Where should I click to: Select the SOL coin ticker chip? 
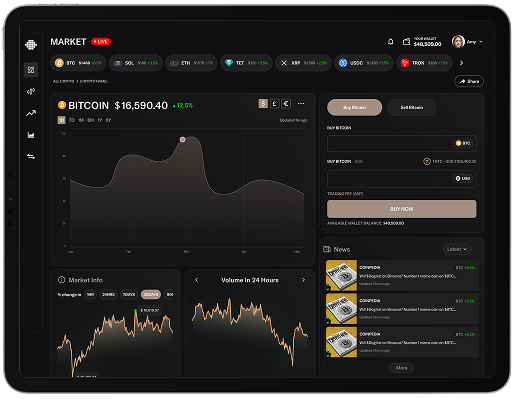[136, 63]
